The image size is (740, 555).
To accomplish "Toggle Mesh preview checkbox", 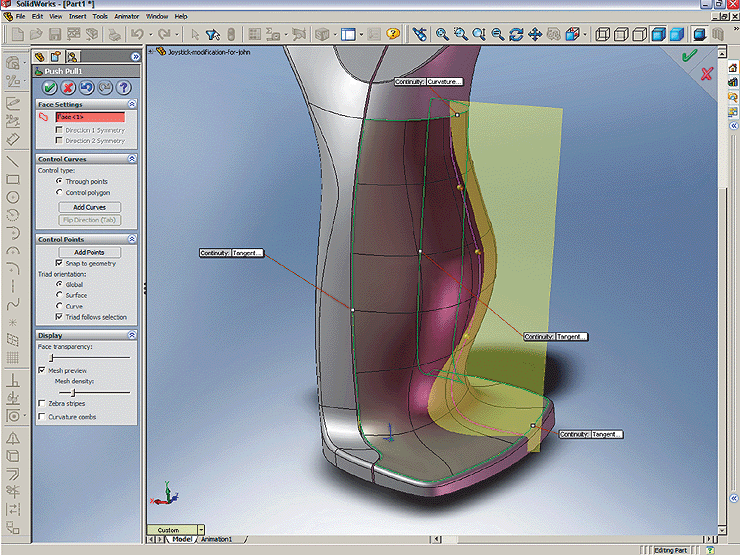I will pos(42,370).
